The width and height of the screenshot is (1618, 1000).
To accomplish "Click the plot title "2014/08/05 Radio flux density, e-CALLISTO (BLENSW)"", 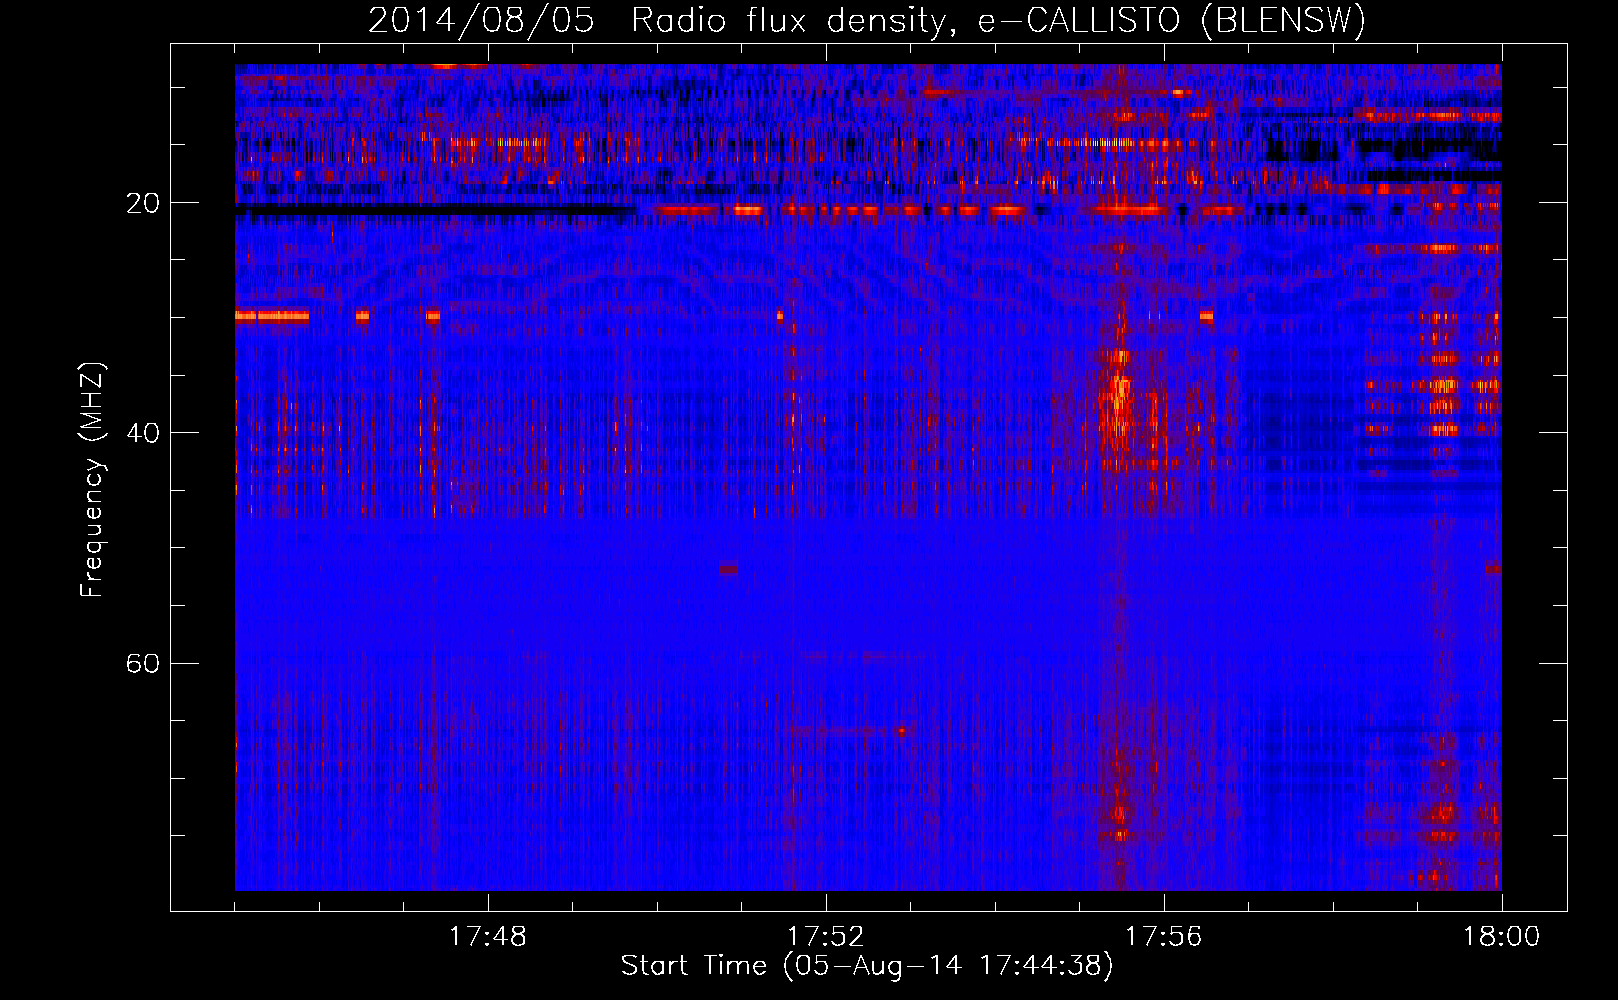I will (867, 20).
